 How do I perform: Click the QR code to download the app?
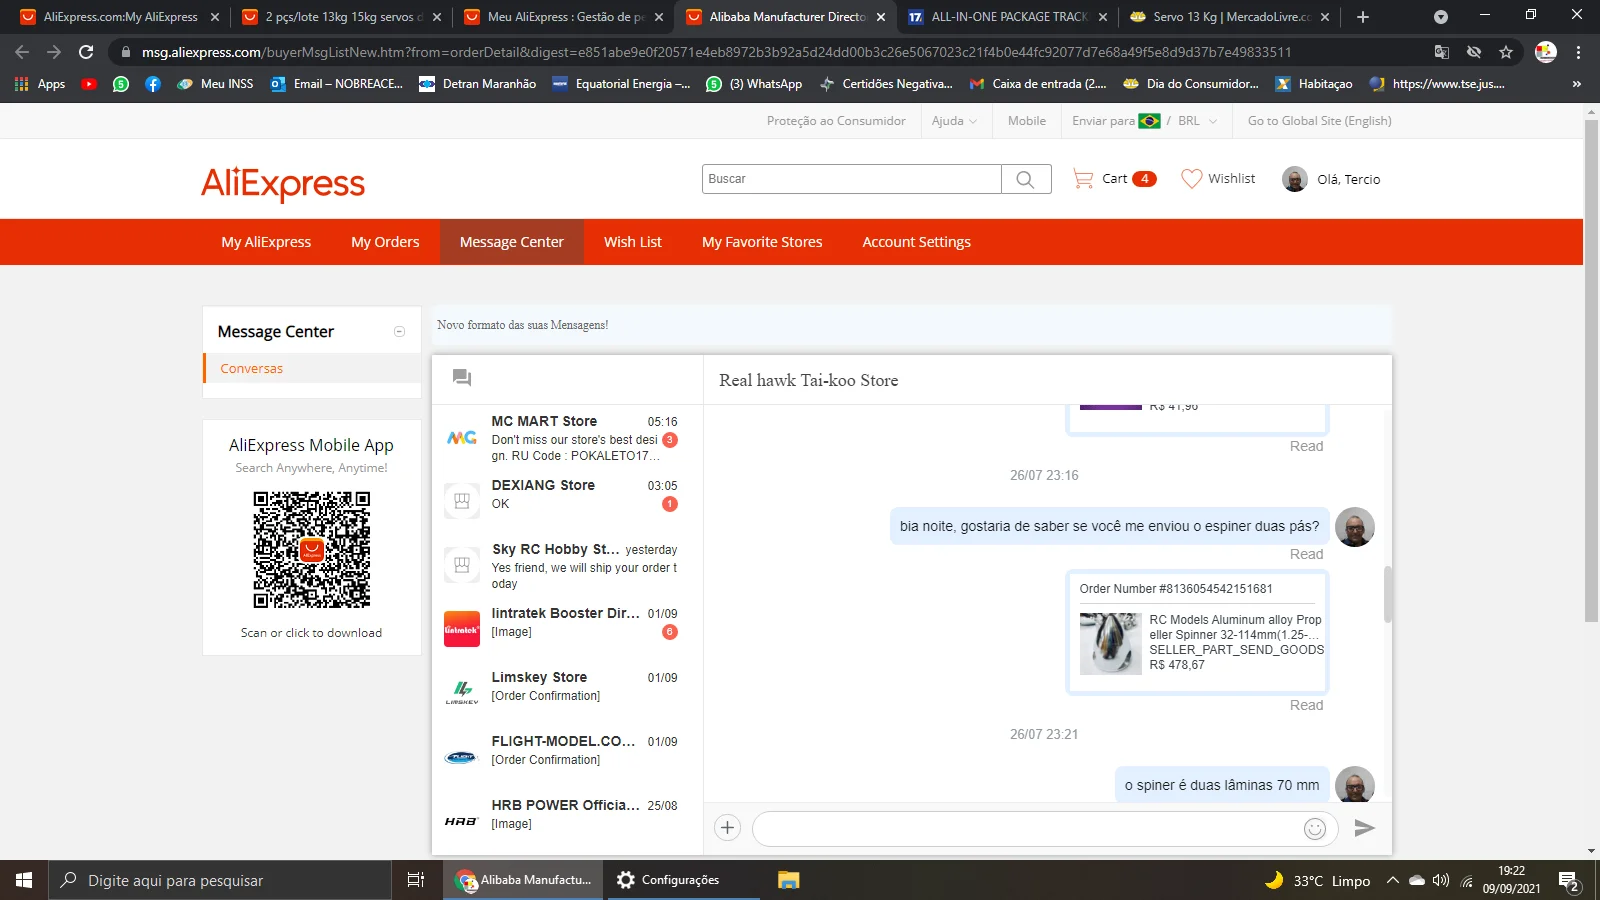(312, 549)
